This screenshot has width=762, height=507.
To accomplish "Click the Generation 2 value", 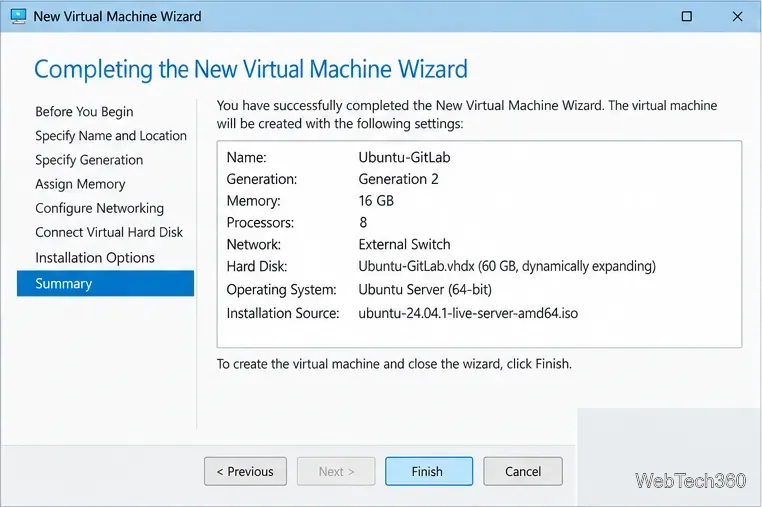I will click(398, 179).
